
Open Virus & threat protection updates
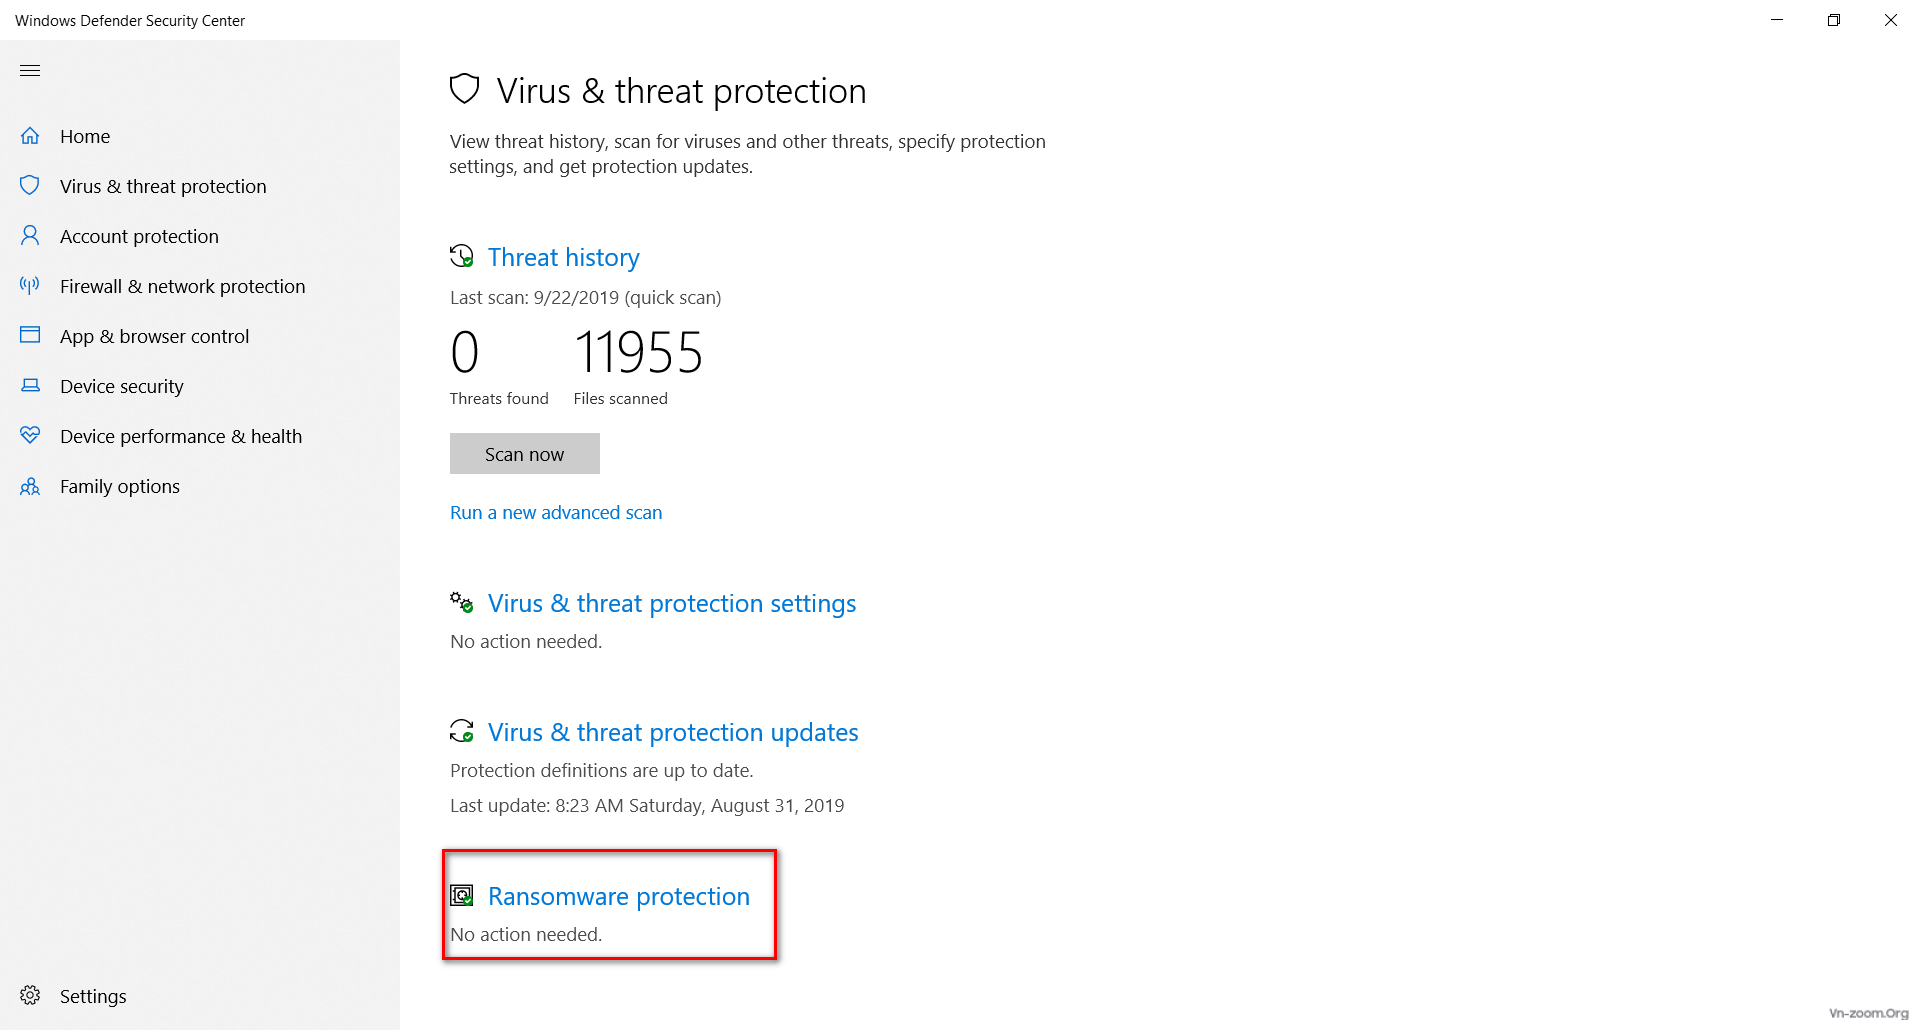coord(672,733)
